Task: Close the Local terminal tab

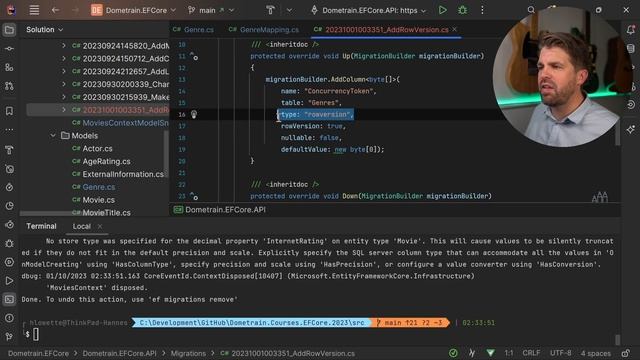Action: tap(100, 226)
